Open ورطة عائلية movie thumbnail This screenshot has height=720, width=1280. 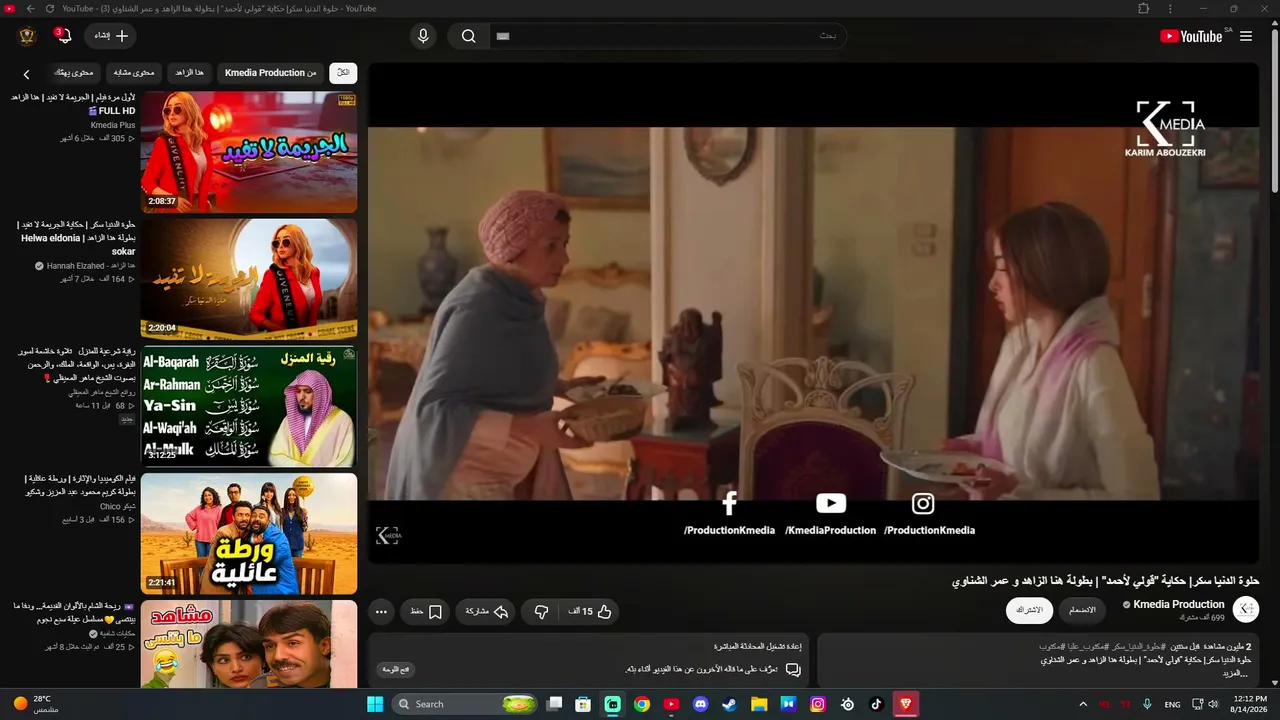(249, 533)
